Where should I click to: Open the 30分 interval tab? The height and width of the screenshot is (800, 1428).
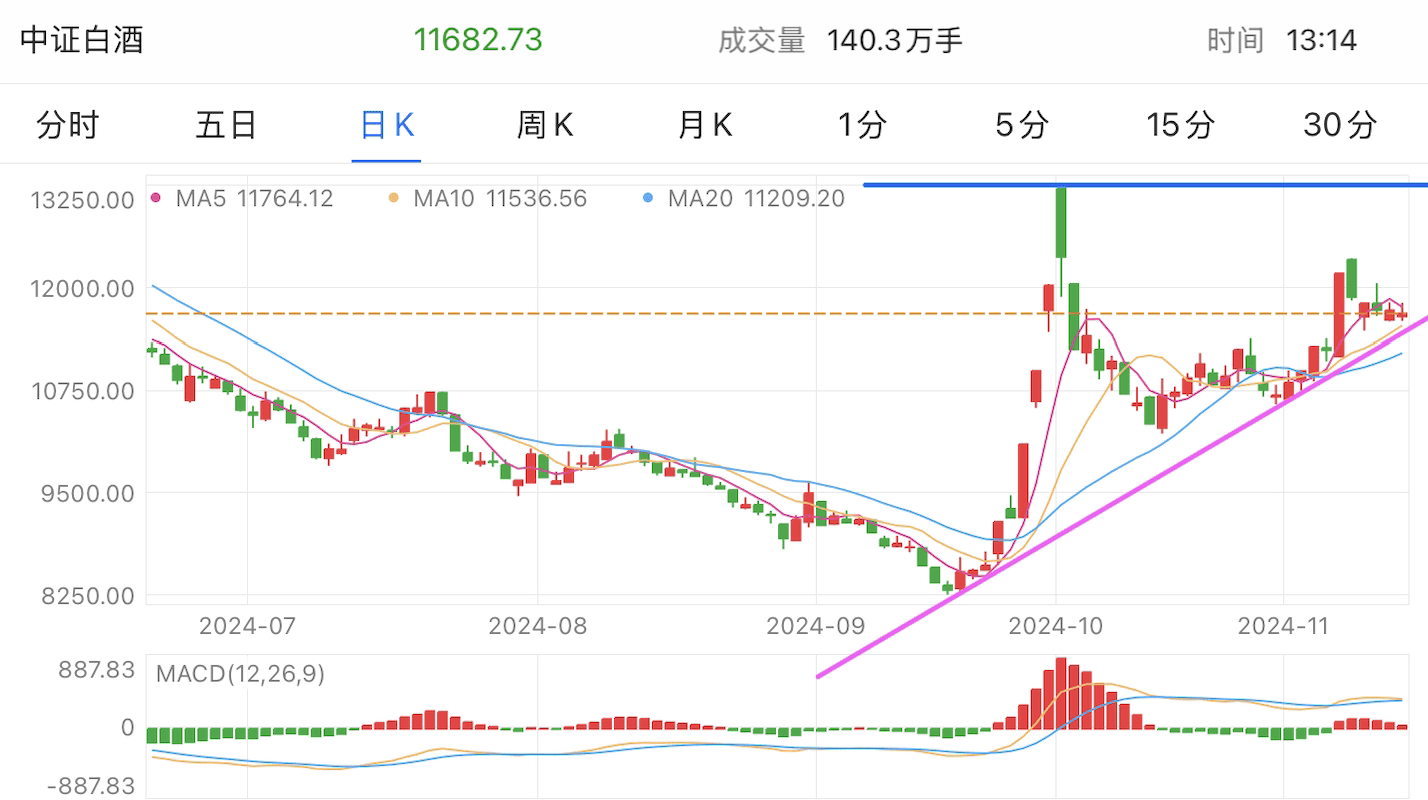pyautogui.click(x=1340, y=125)
